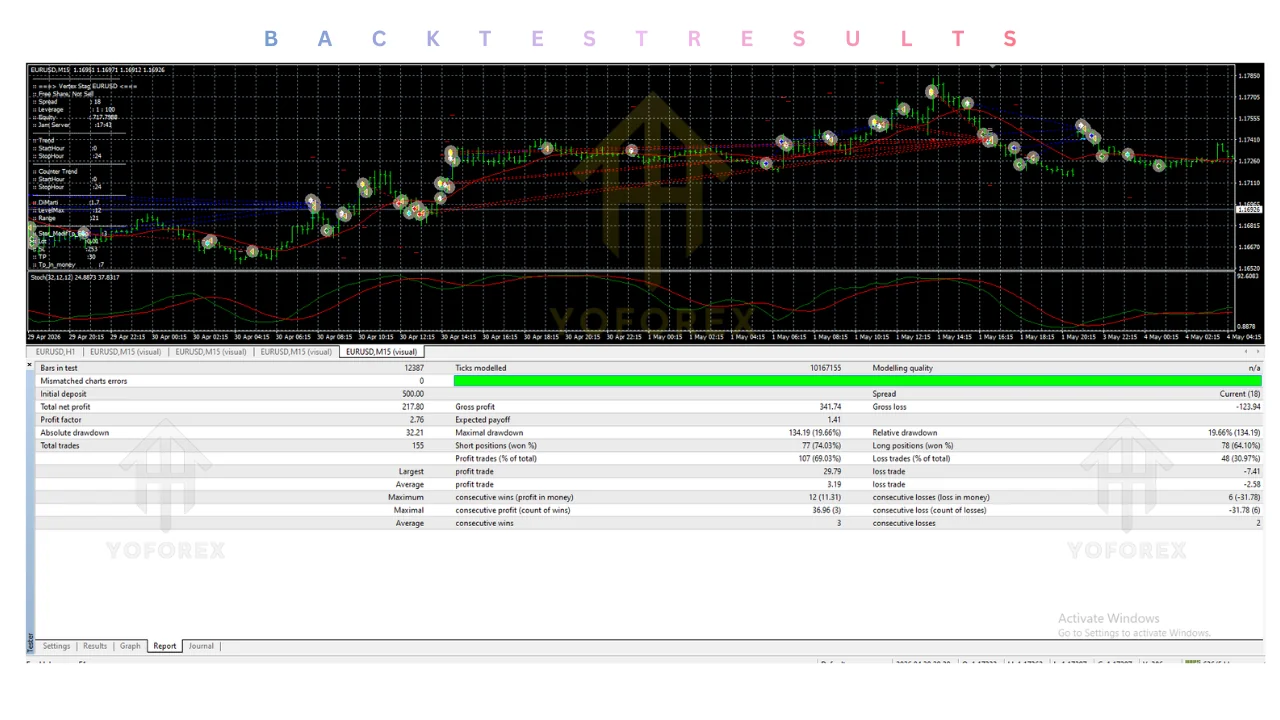The height and width of the screenshot is (720, 1280).
Task: Click consecutive losses value 6 (-31.78)
Action: coord(1245,497)
